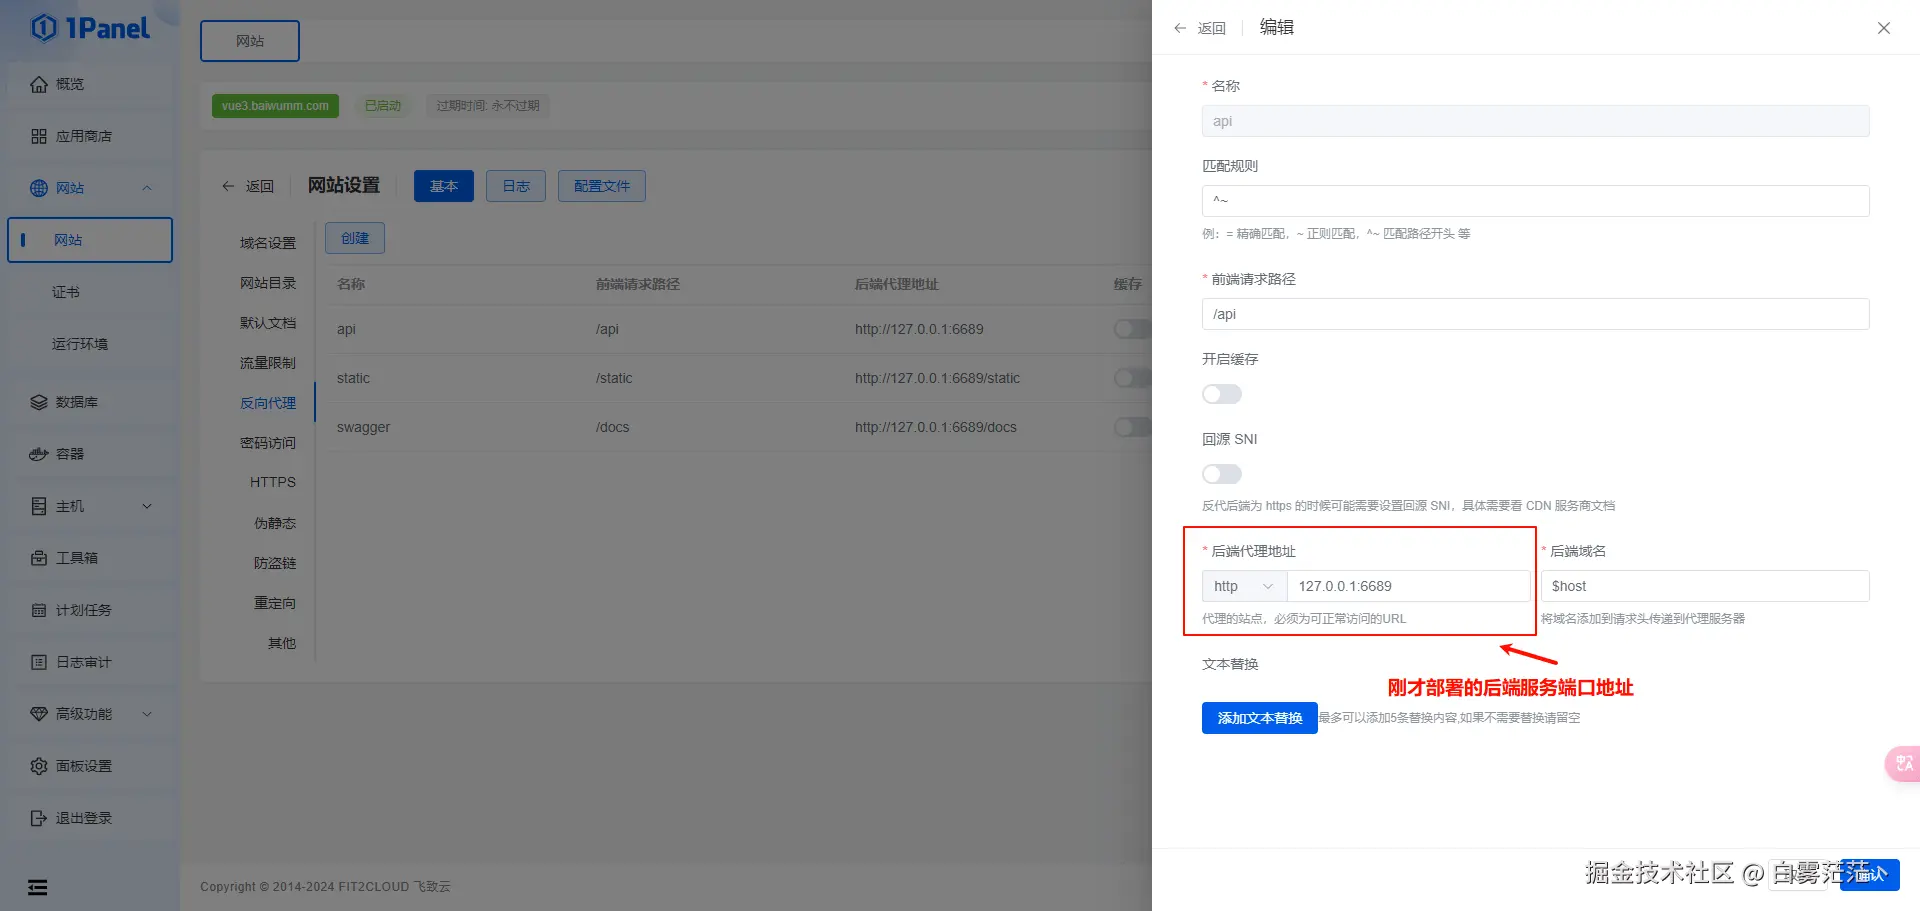Focus the 前端请求路径 input field
This screenshot has height=911, width=1920.
[1536, 314]
